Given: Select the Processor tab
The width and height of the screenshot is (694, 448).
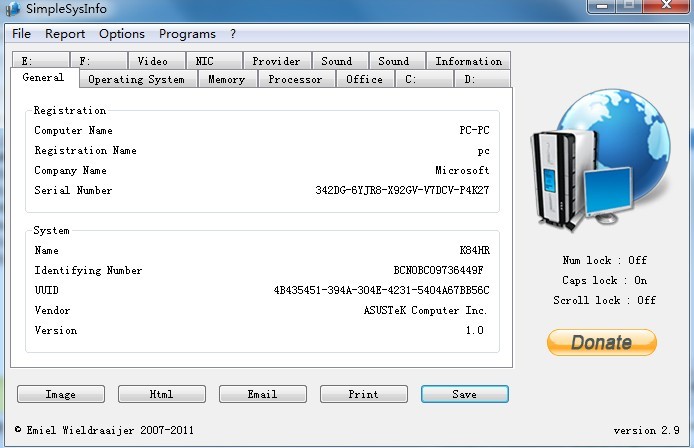Looking at the screenshot, I should [x=295, y=80].
